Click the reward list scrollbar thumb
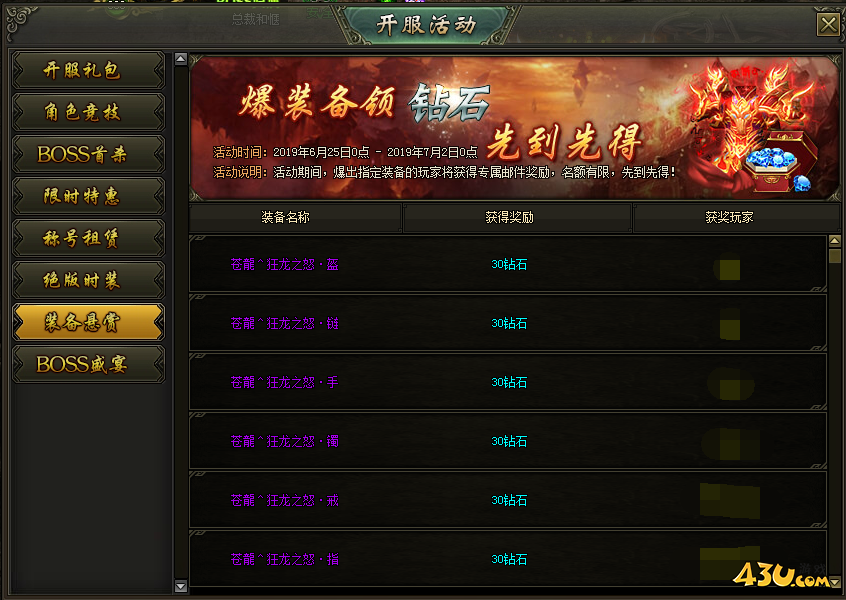This screenshot has width=846, height=600. (x=834, y=255)
